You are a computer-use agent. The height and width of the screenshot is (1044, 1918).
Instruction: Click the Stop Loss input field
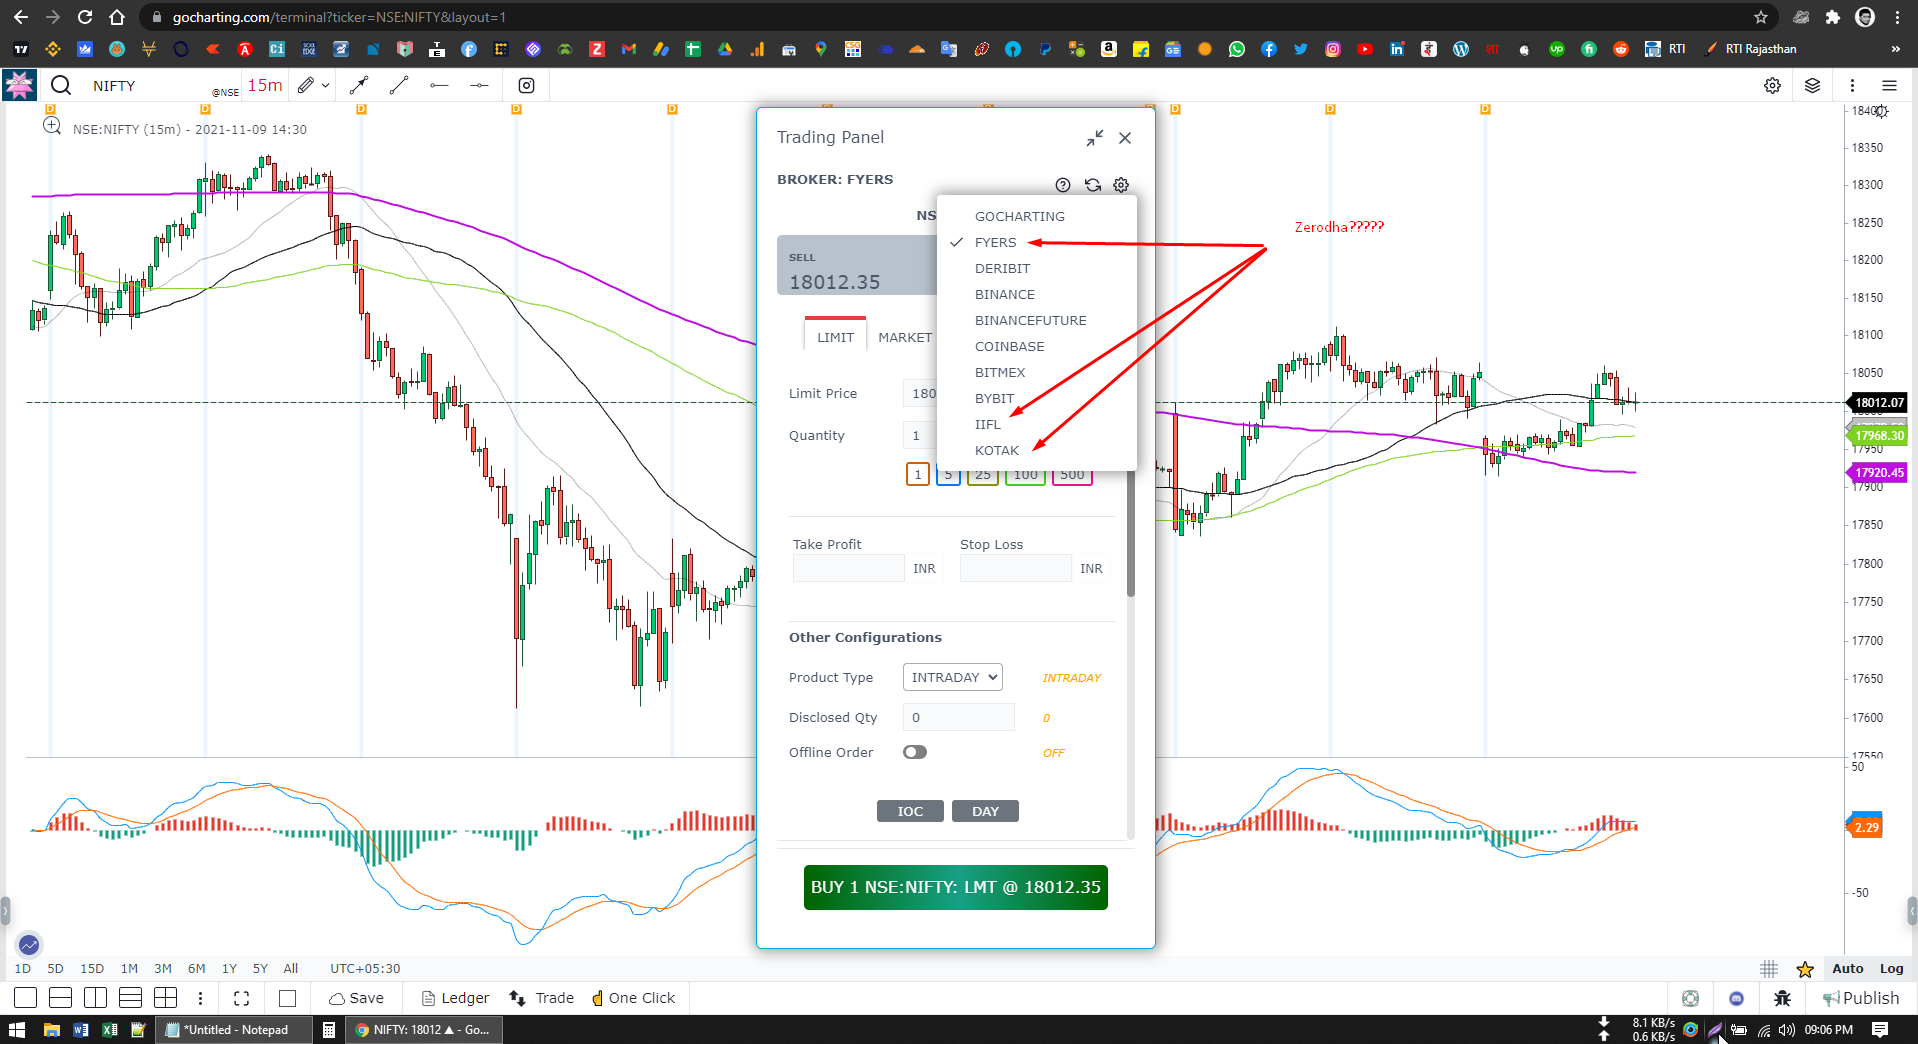[x=1014, y=568]
